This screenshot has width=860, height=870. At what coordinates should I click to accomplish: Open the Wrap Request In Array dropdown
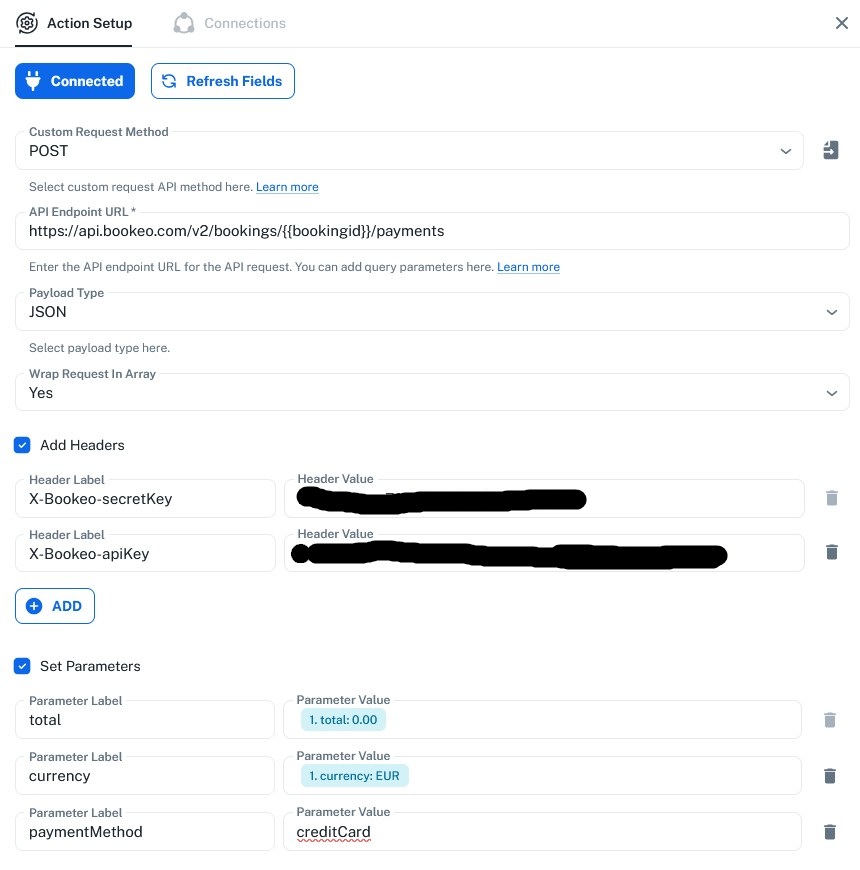click(831, 393)
